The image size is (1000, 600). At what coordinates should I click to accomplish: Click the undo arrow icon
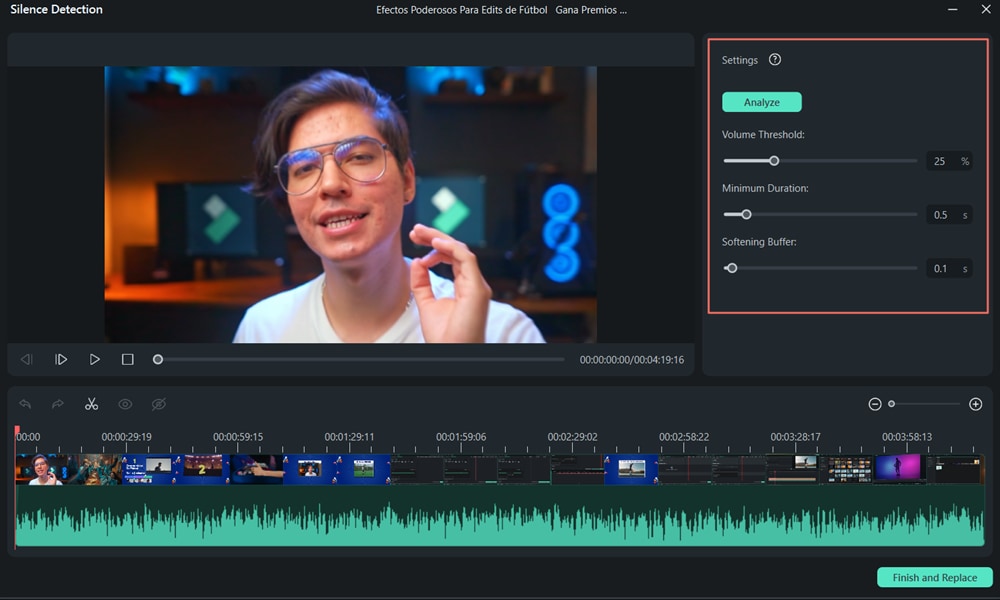[26, 404]
